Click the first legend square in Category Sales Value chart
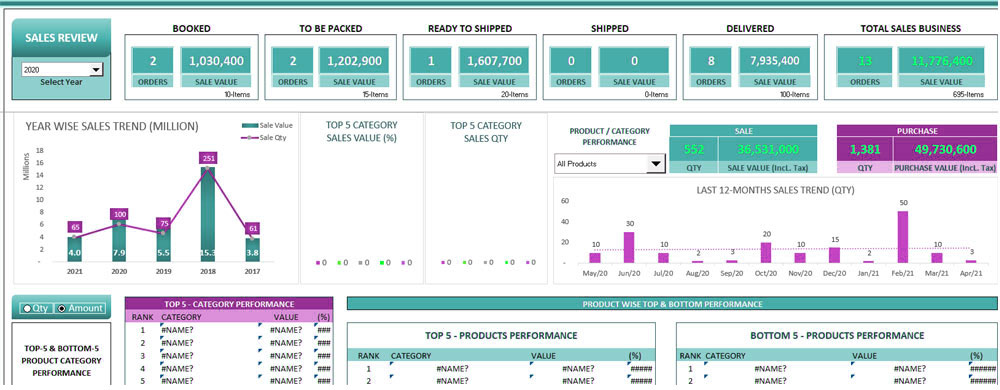Screen dimensions: 1000x390 (x=317, y=263)
